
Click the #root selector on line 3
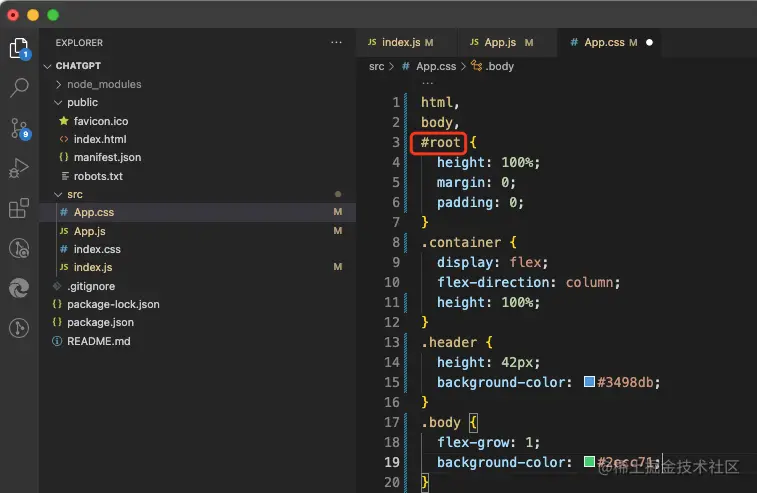point(440,142)
